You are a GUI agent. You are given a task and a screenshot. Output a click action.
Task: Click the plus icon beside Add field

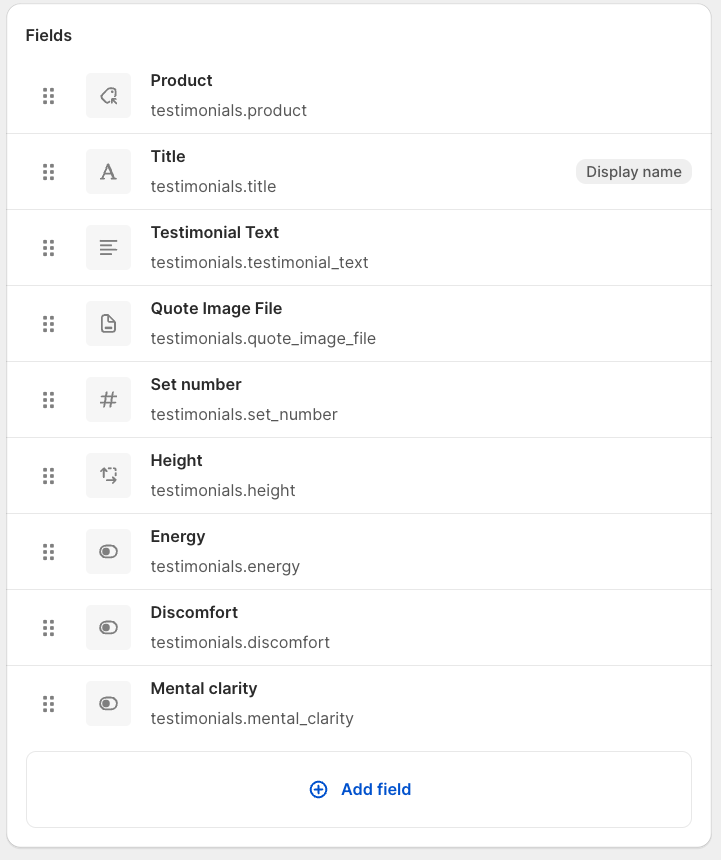pyautogui.click(x=318, y=790)
